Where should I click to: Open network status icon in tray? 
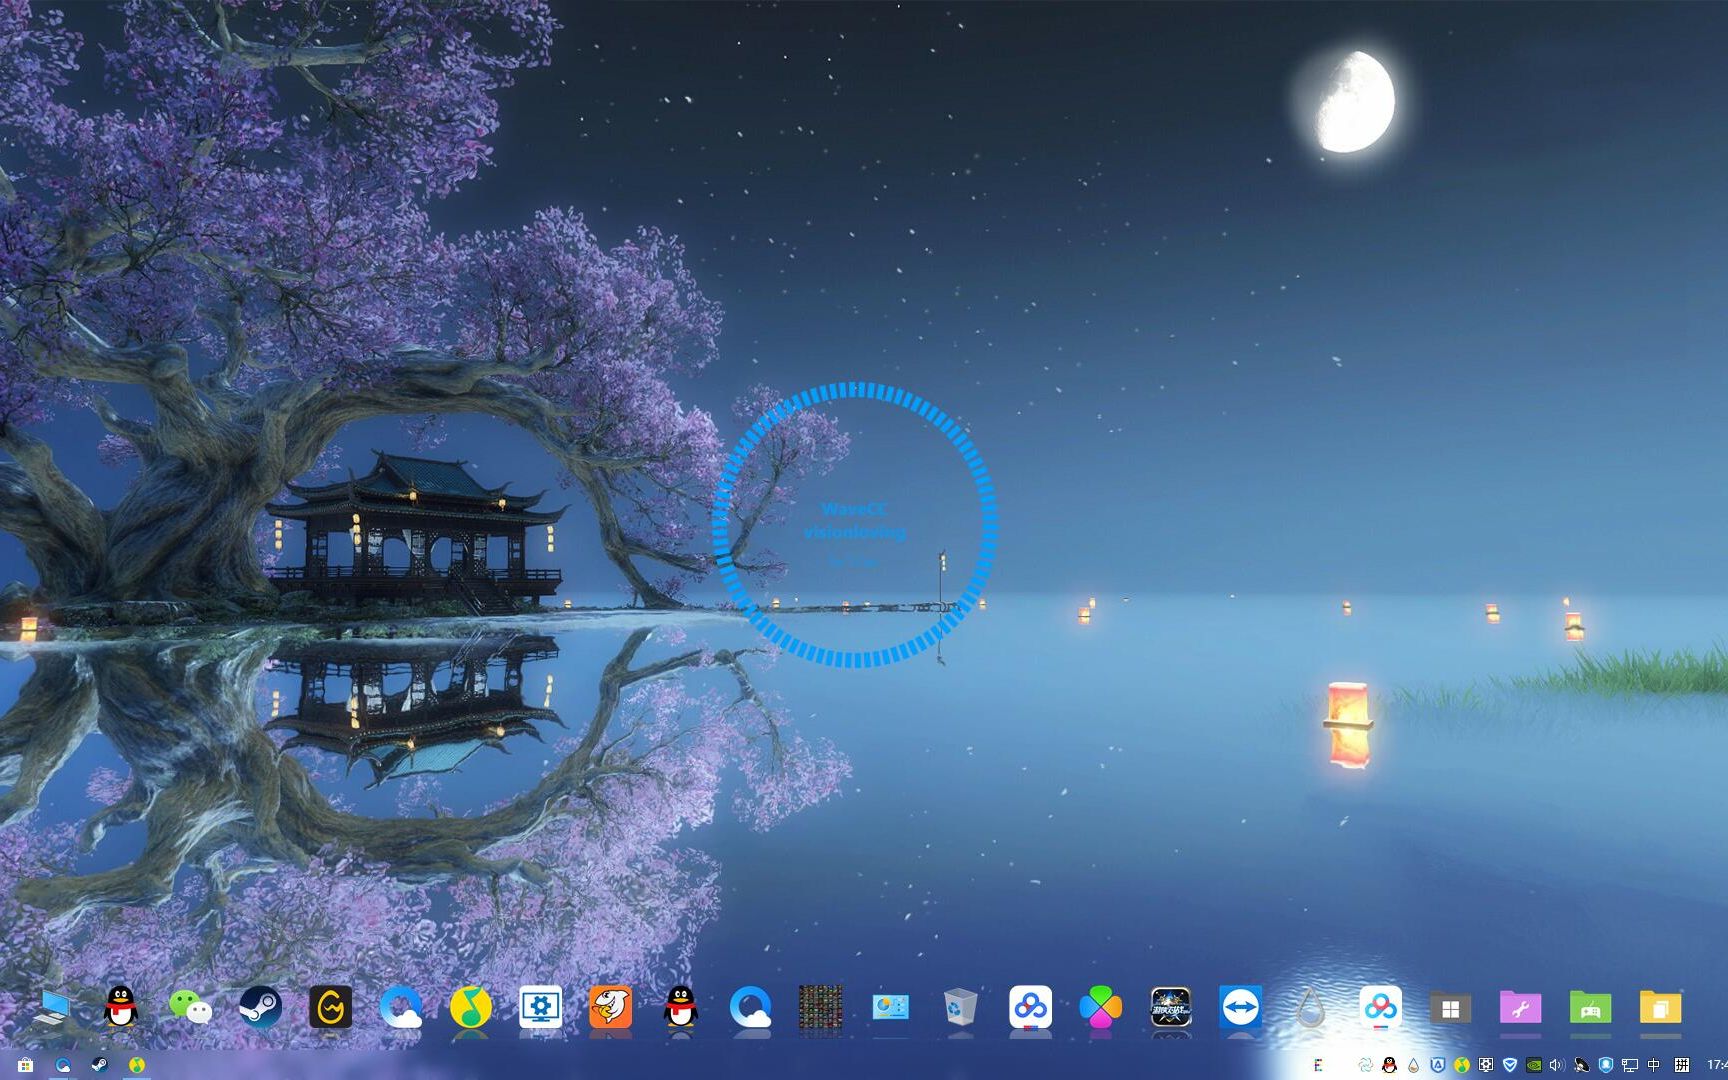click(x=1629, y=1066)
